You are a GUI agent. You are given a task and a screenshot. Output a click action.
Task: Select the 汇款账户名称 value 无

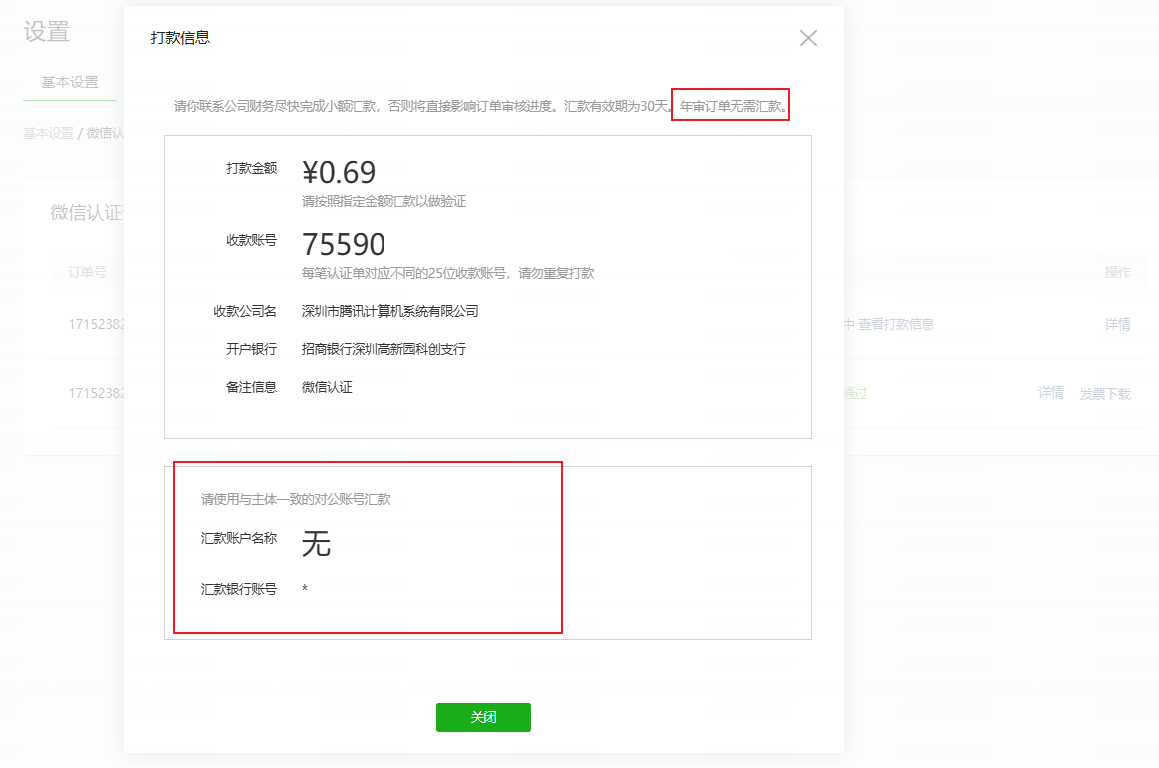[316, 543]
